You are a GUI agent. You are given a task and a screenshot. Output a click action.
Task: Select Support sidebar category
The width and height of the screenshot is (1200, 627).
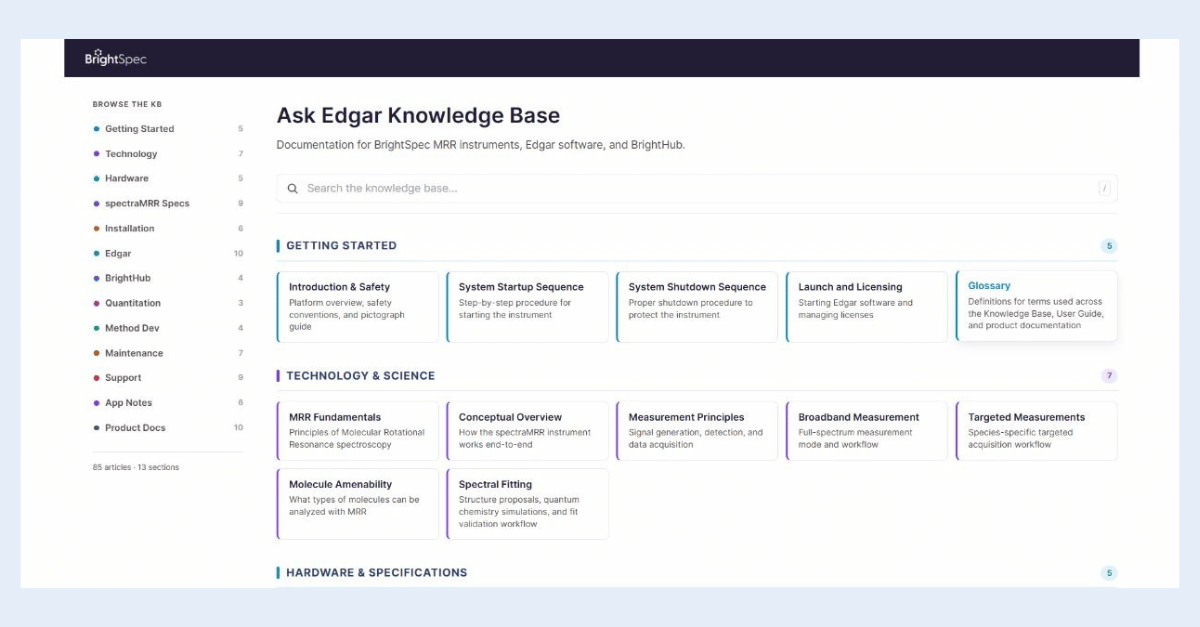pyautogui.click(x=168, y=378)
